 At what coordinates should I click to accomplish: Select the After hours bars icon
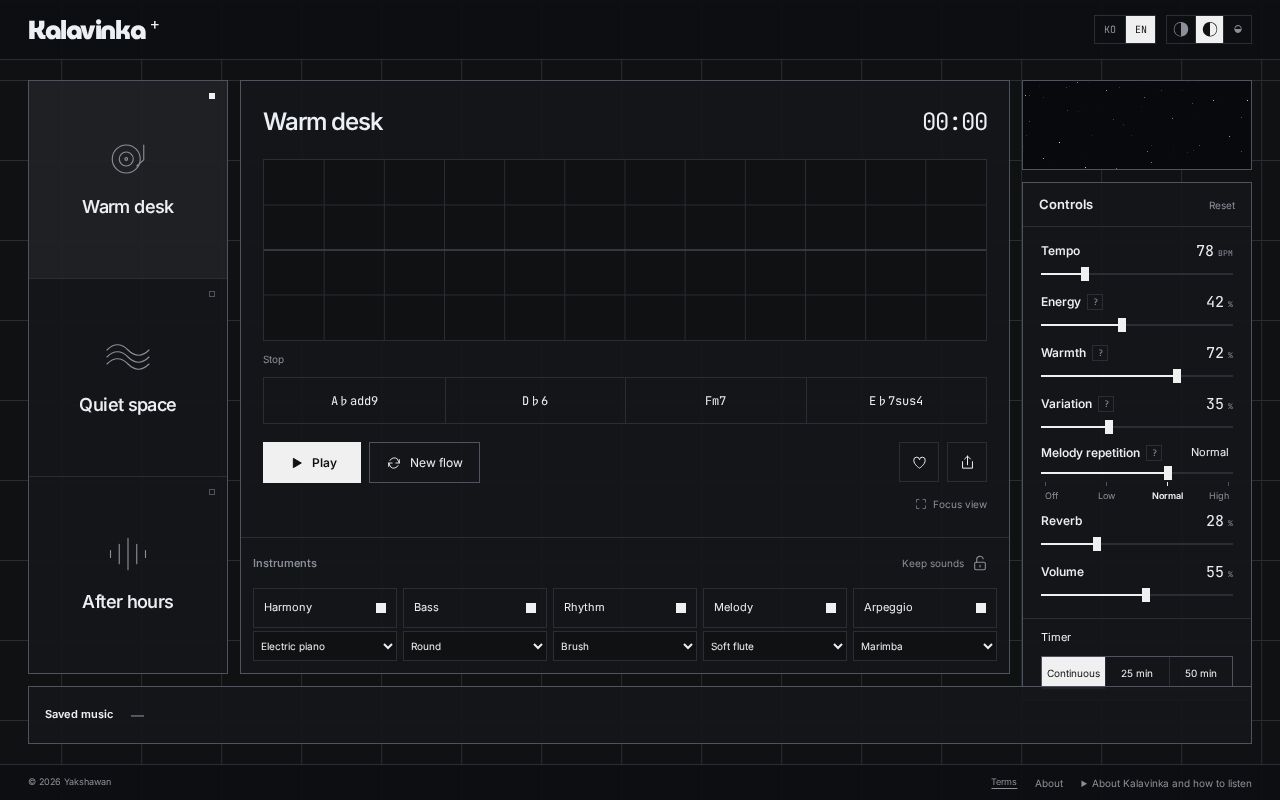(128, 553)
